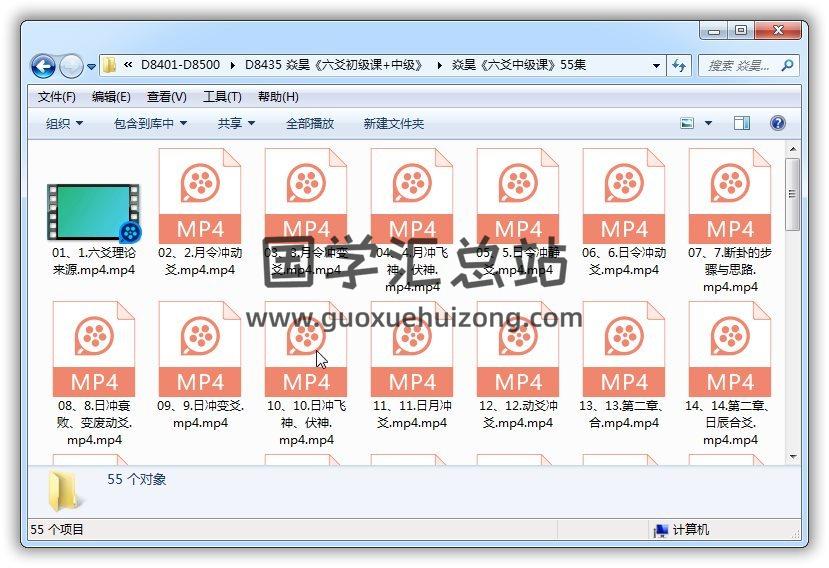Screen dimensions: 829x568
Task: Select the 02、2.月令冲动爻 MP4 file icon
Action: (x=199, y=196)
